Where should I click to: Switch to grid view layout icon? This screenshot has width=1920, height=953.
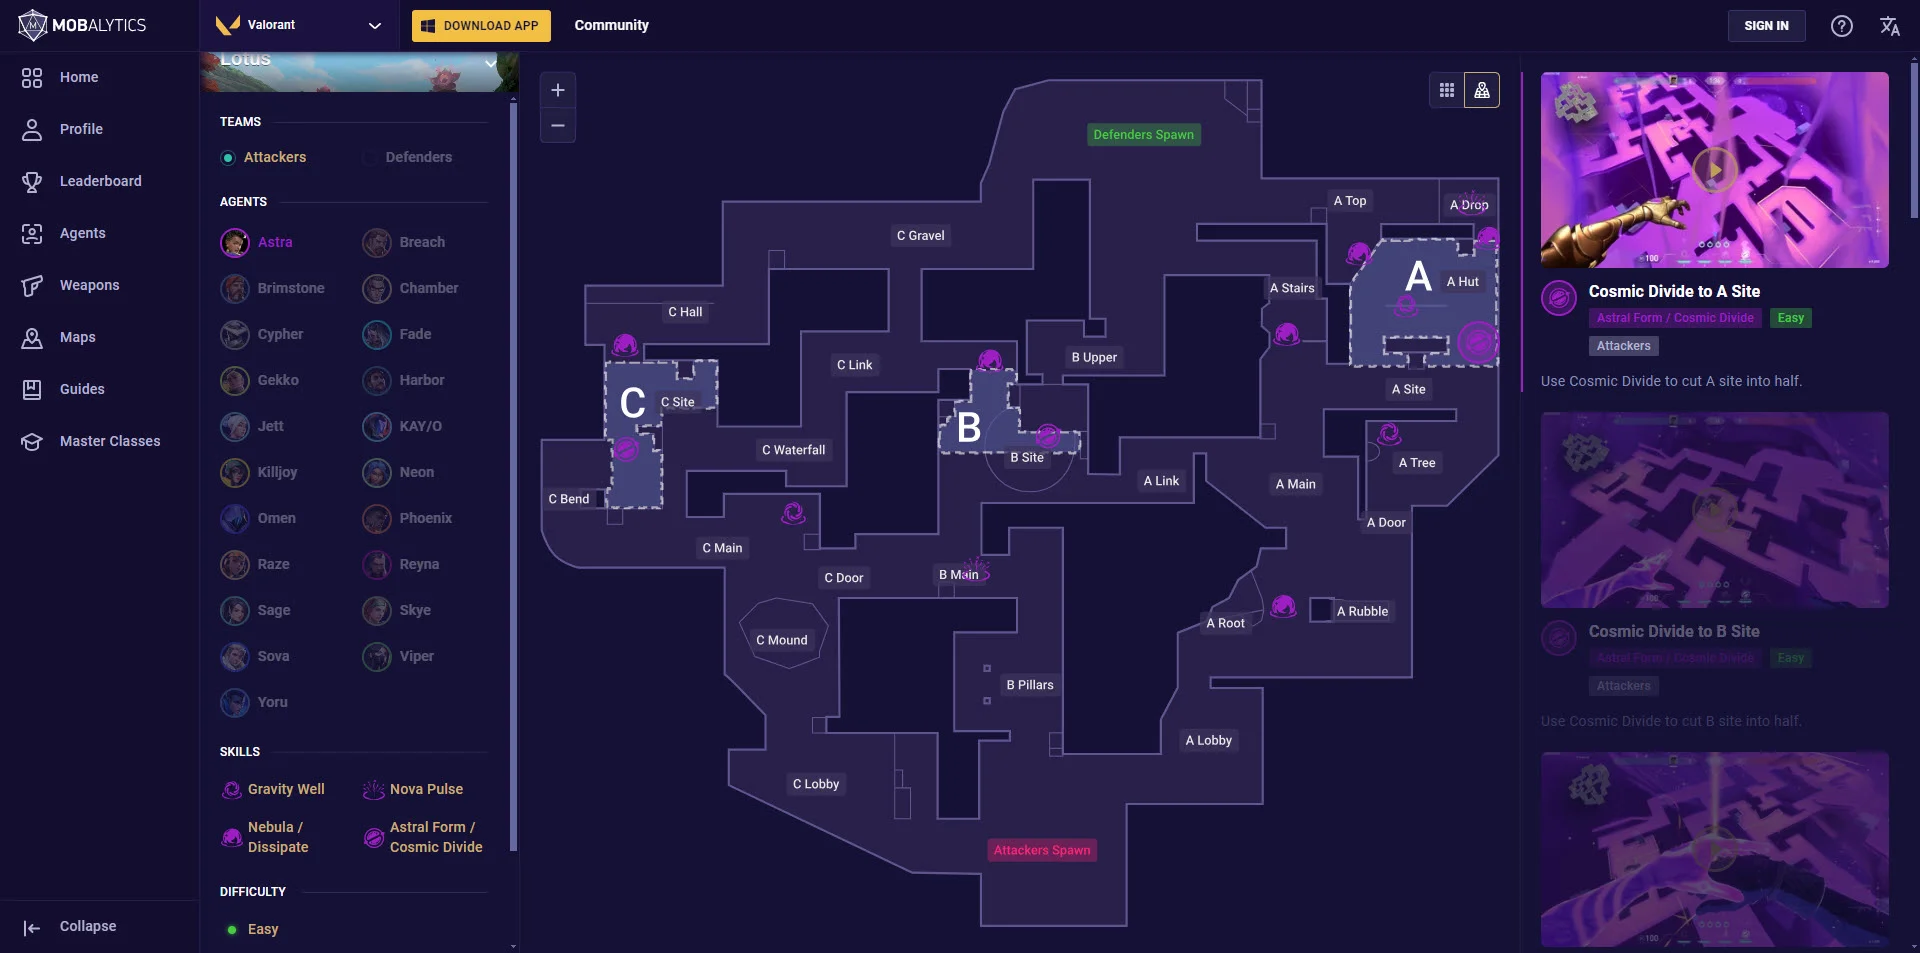click(x=1446, y=90)
